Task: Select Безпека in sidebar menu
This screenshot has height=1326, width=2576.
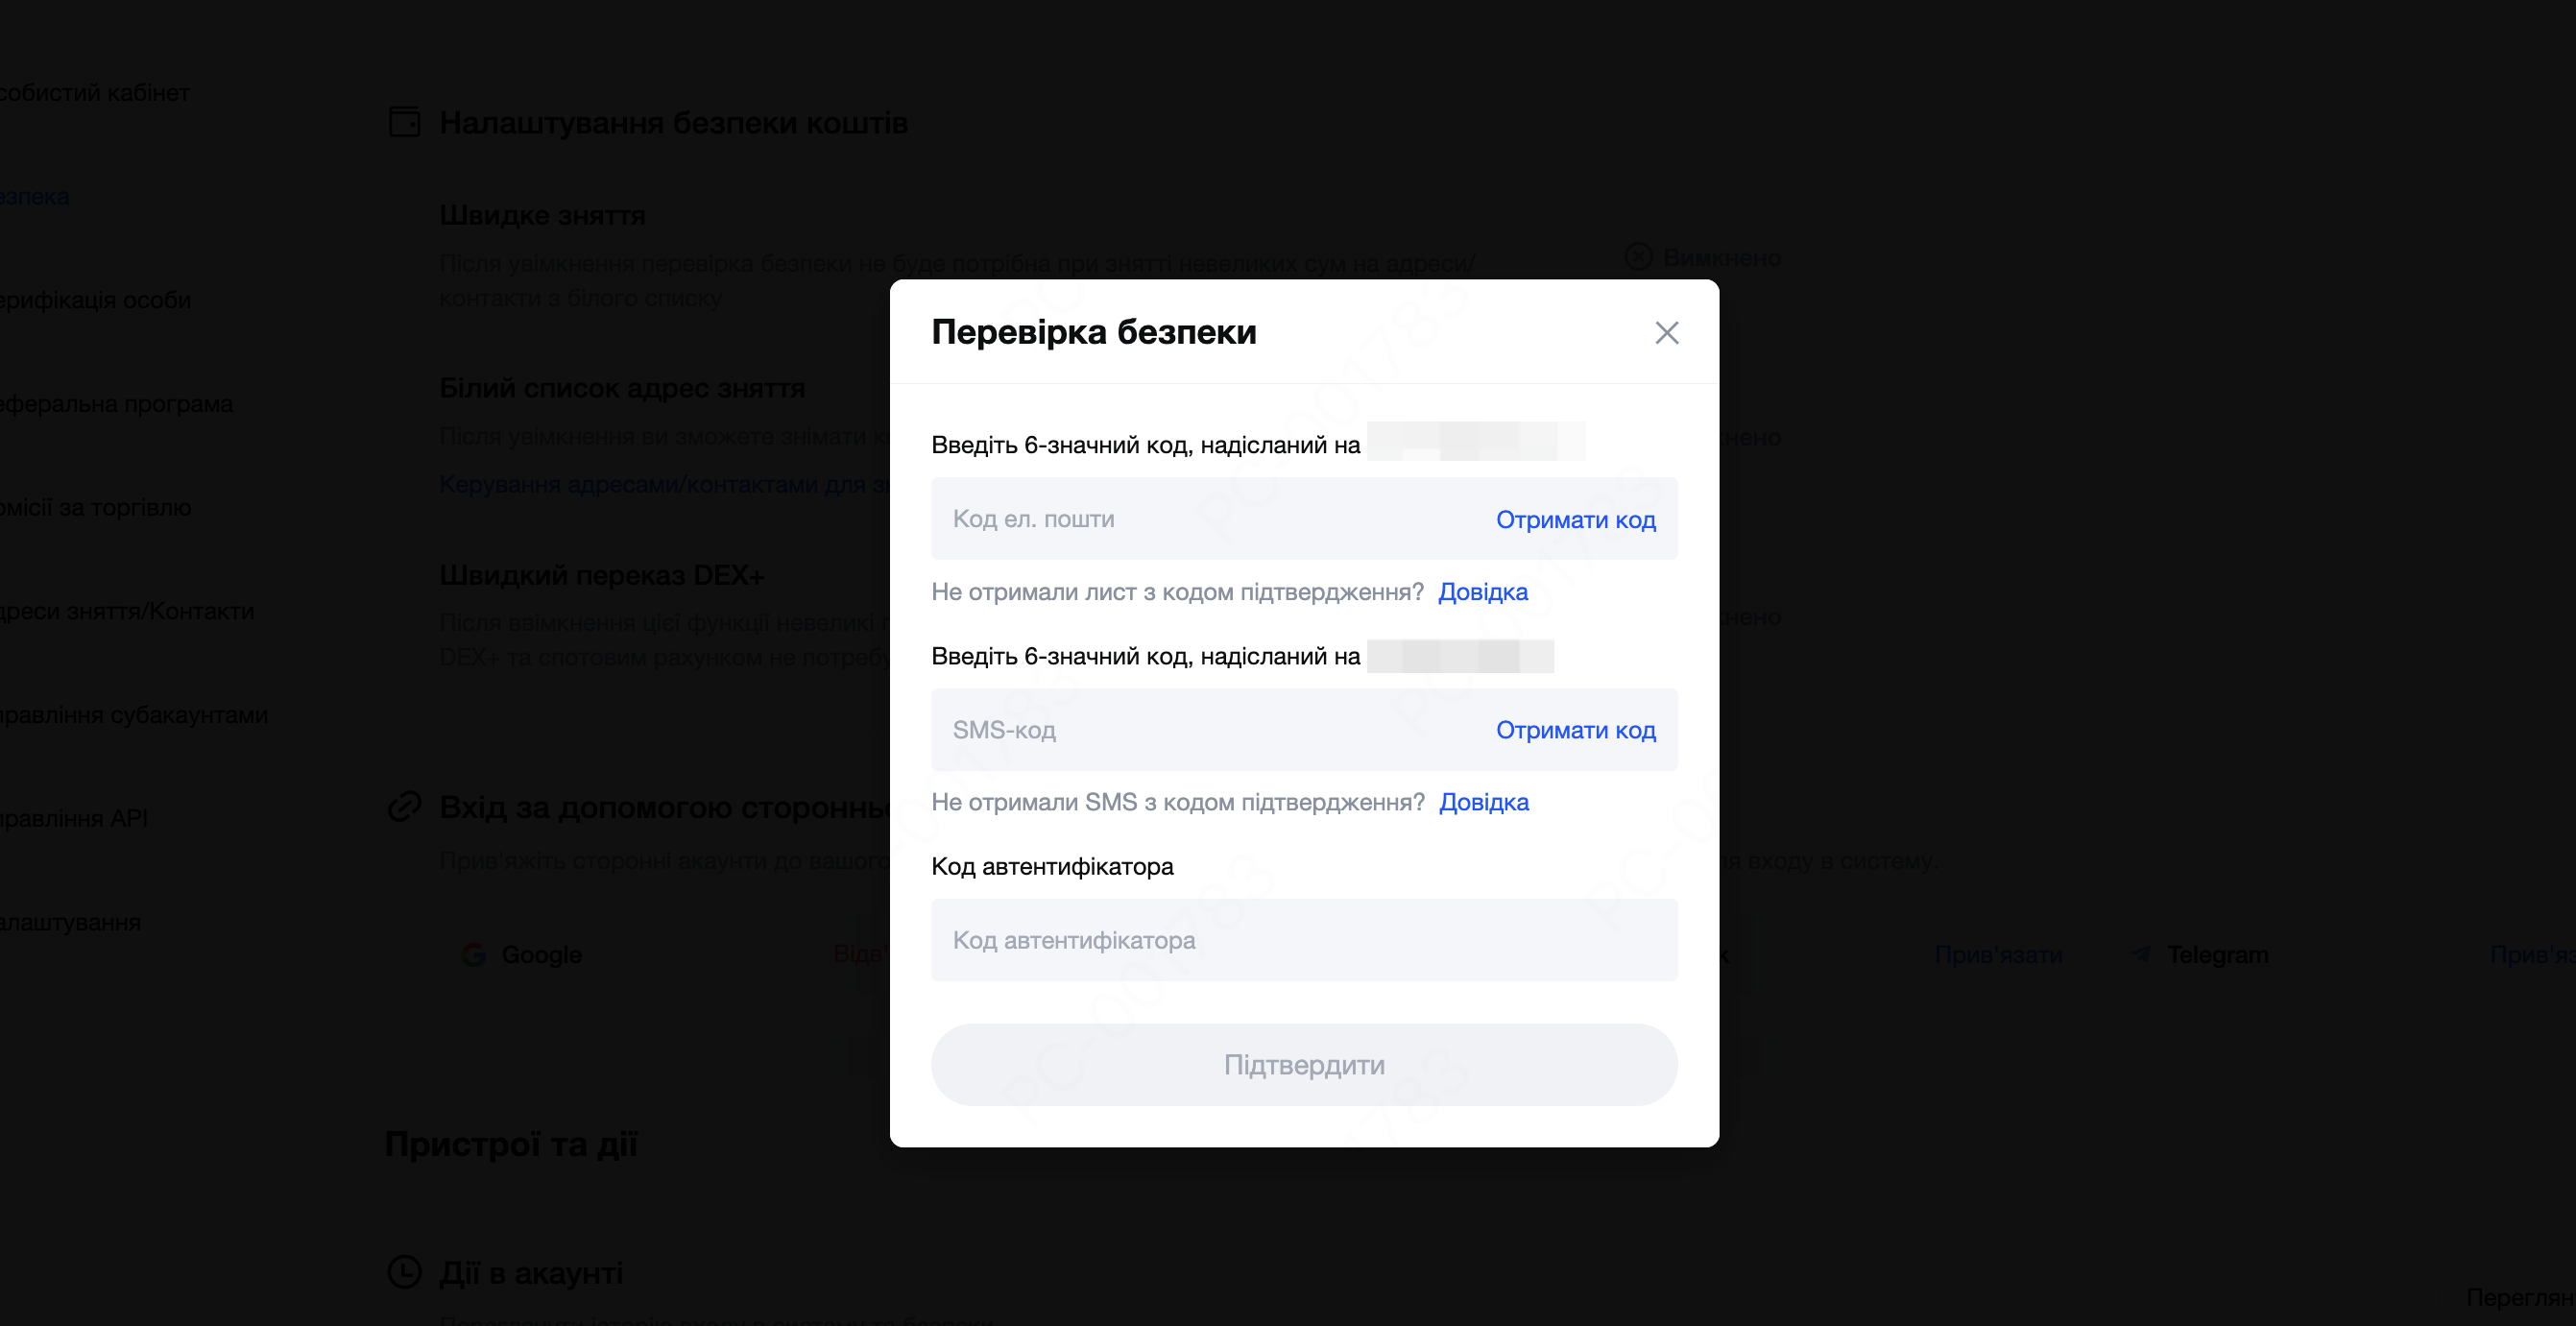Action: (x=34, y=197)
